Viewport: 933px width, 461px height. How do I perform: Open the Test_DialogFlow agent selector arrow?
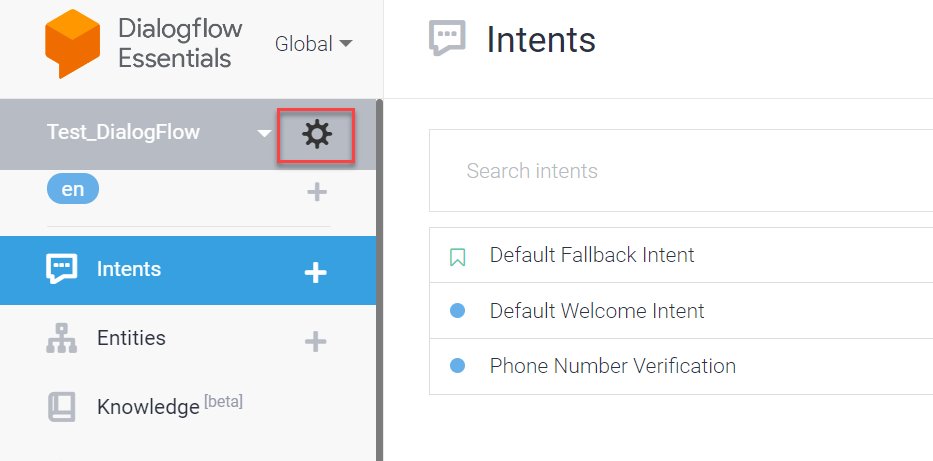(264, 133)
